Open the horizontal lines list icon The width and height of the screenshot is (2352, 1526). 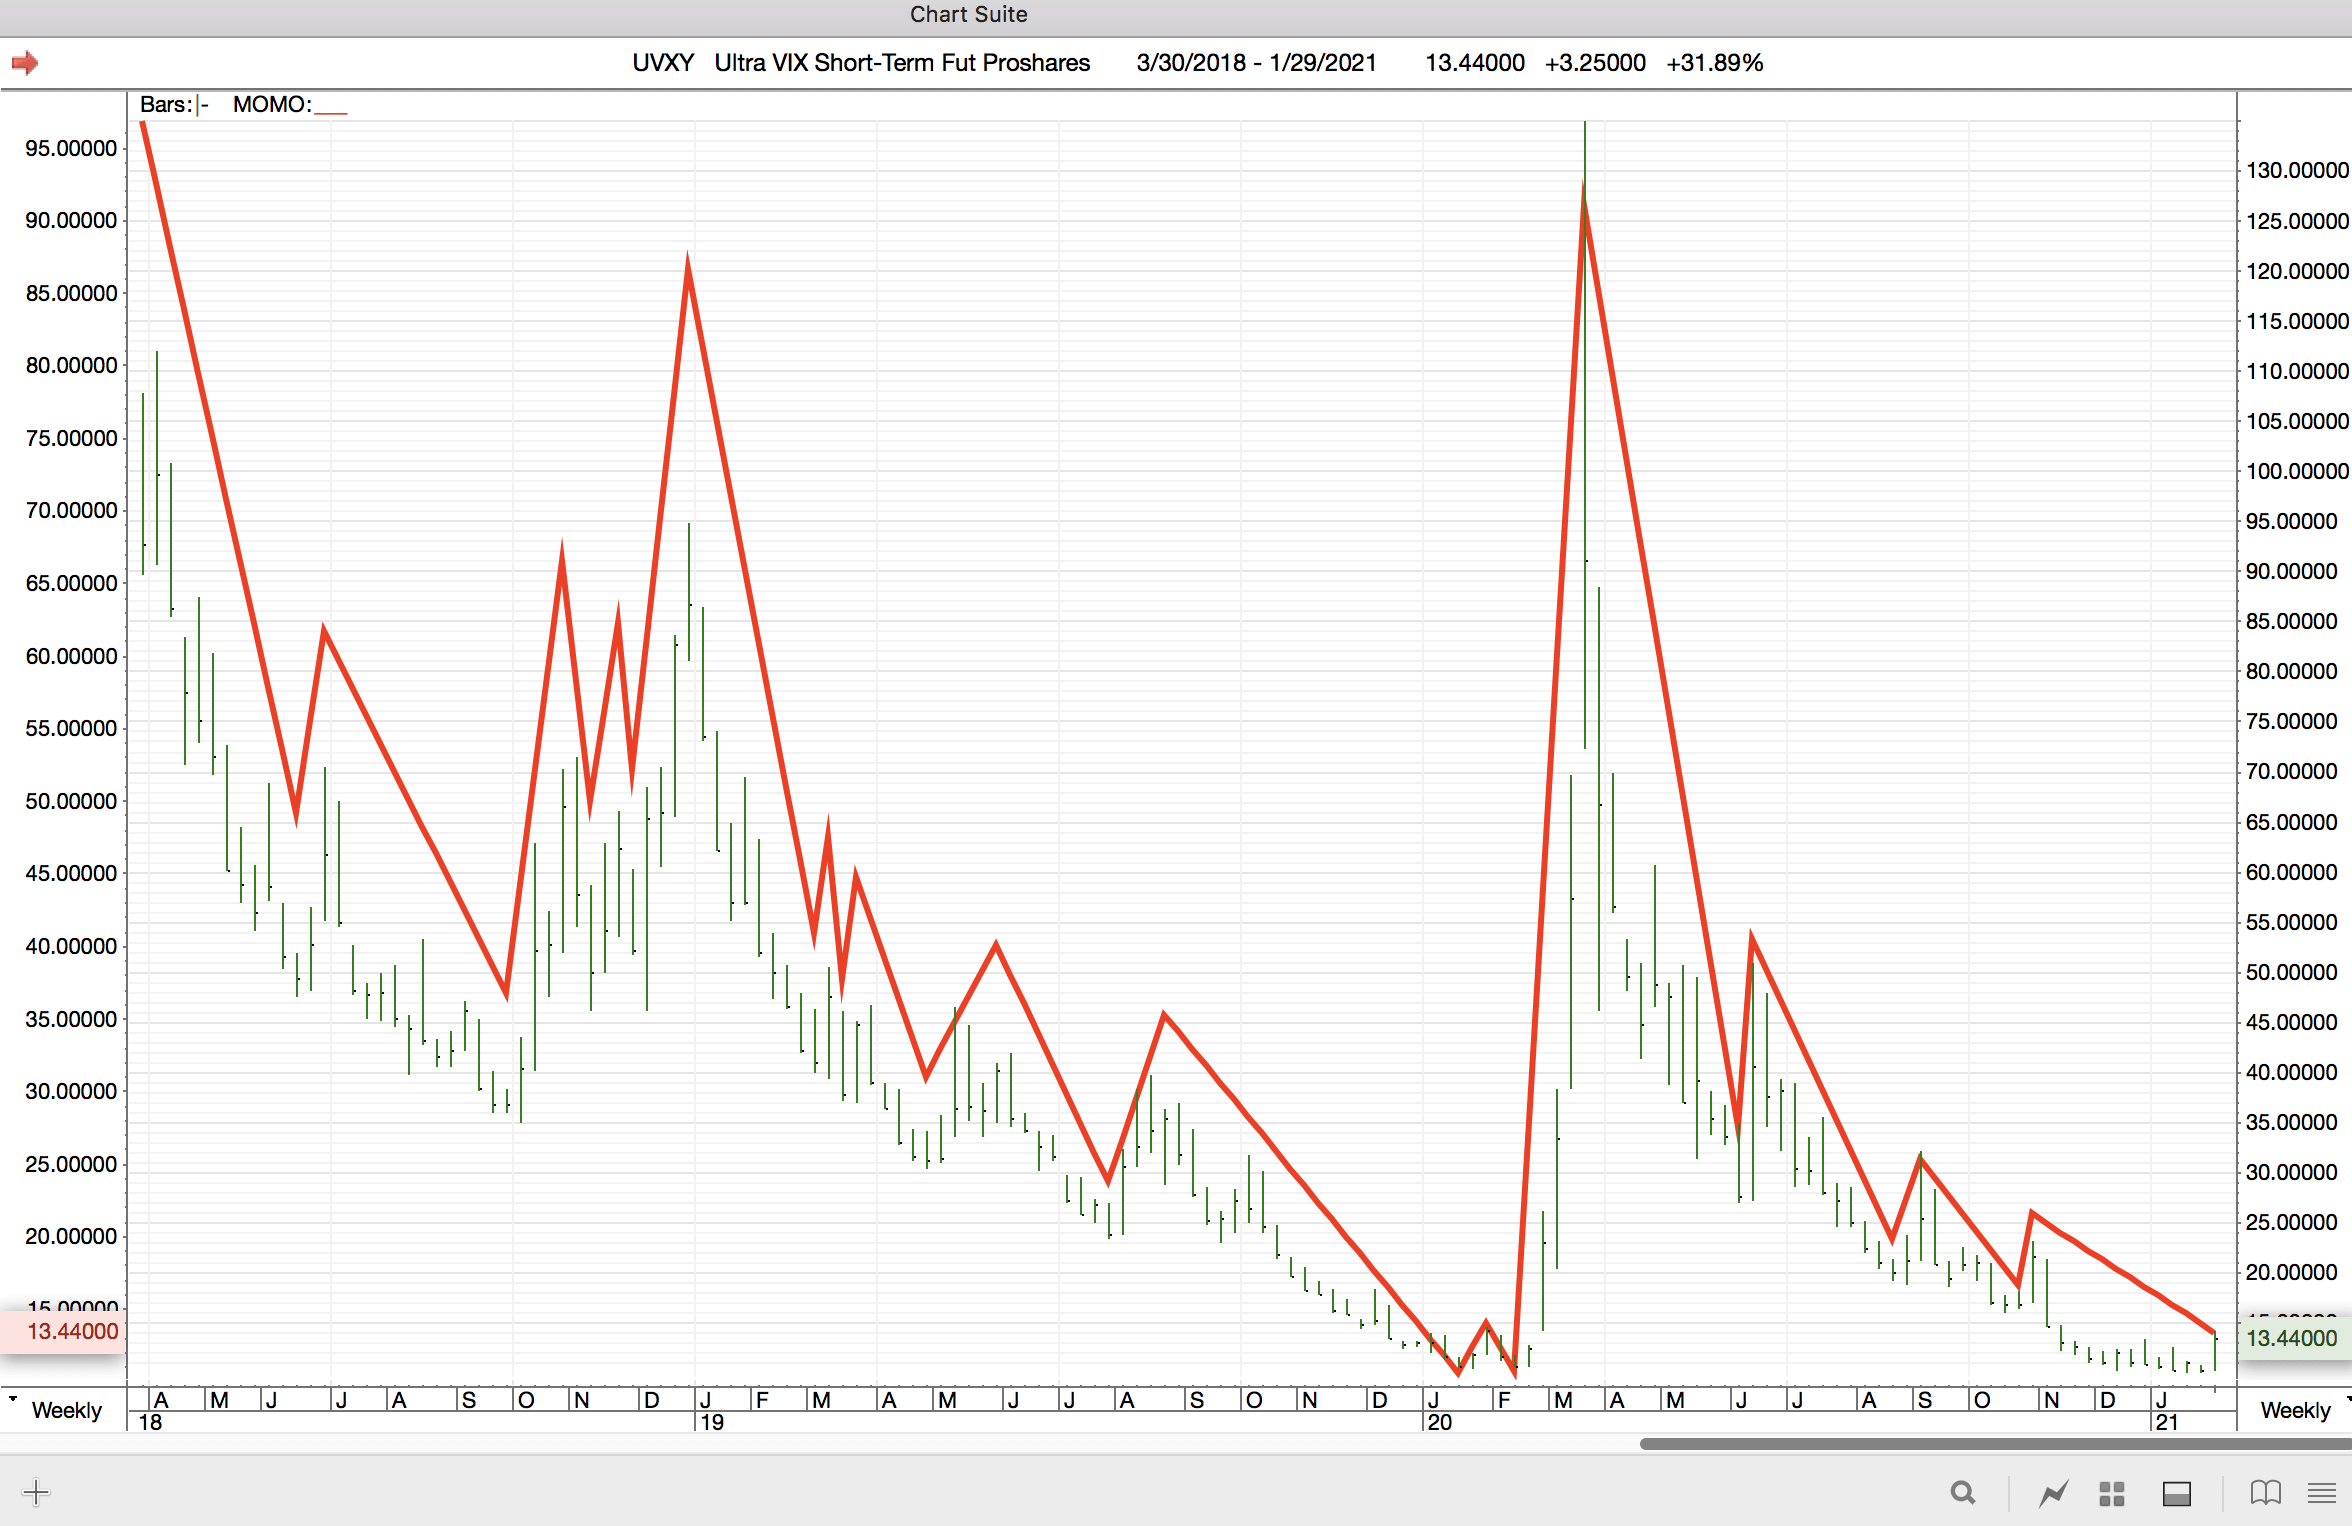click(x=2322, y=1494)
